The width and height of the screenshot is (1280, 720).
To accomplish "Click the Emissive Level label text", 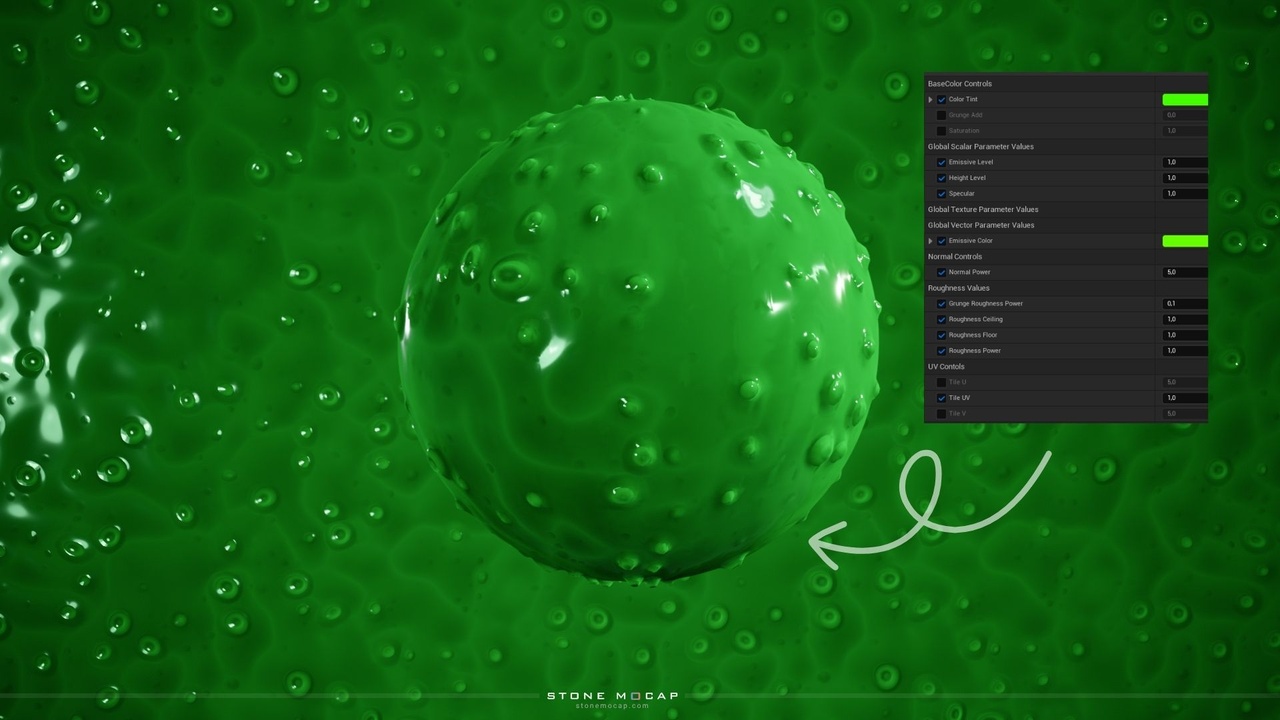I will pyautogui.click(x=971, y=162).
